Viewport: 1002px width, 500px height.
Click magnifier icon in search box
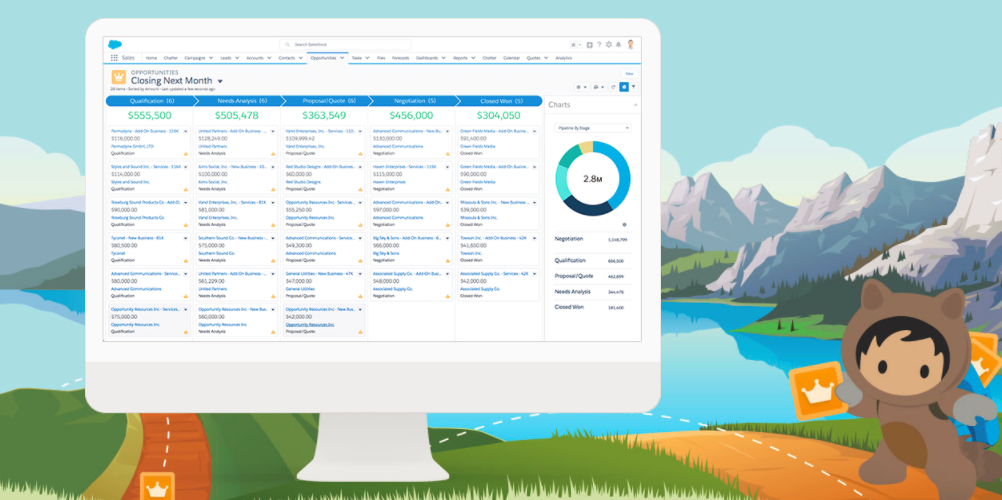[289, 45]
